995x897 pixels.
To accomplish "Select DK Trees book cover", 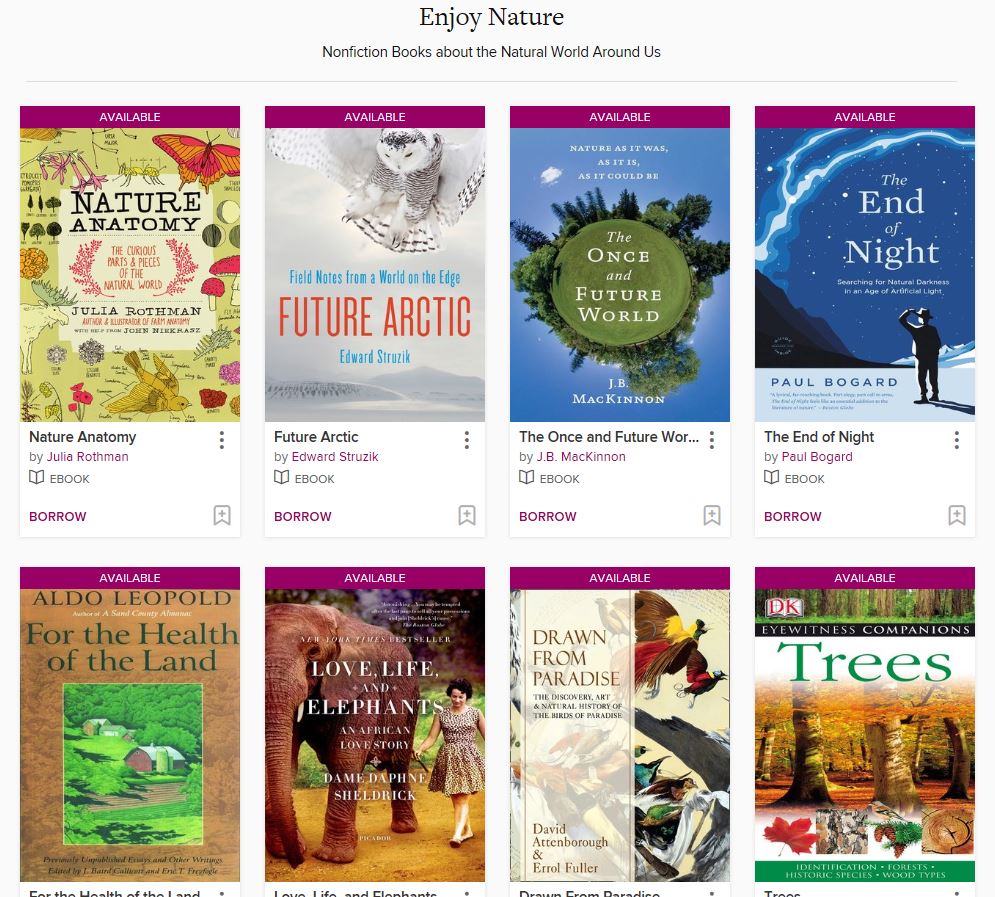I will [x=865, y=735].
